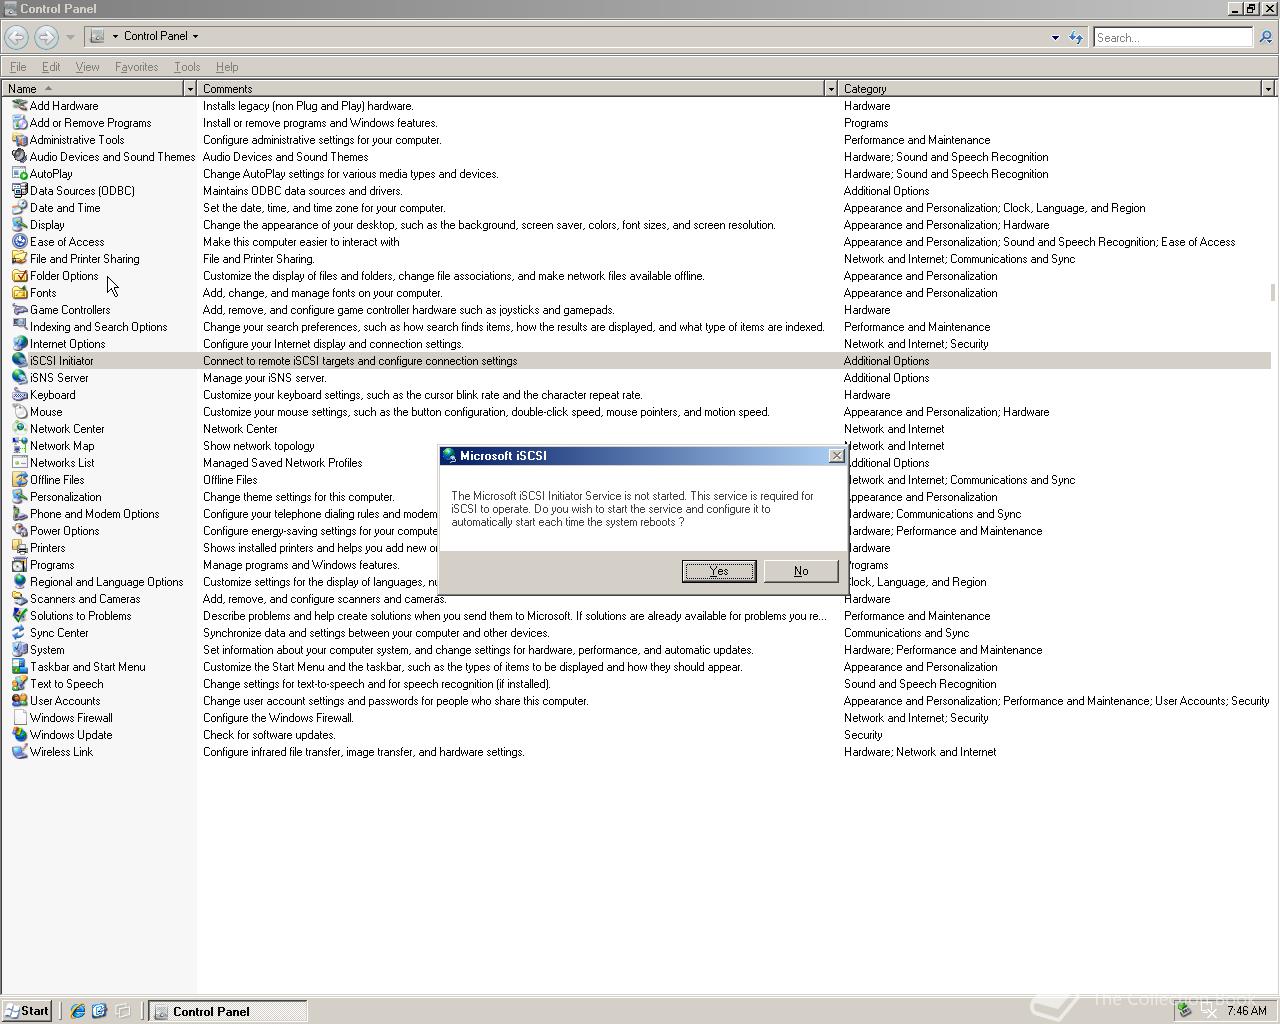The height and width of the screenshot is (1024, 1280).
Task: Click the vertical scrollbar thumb
Action: pos(1274,292)
